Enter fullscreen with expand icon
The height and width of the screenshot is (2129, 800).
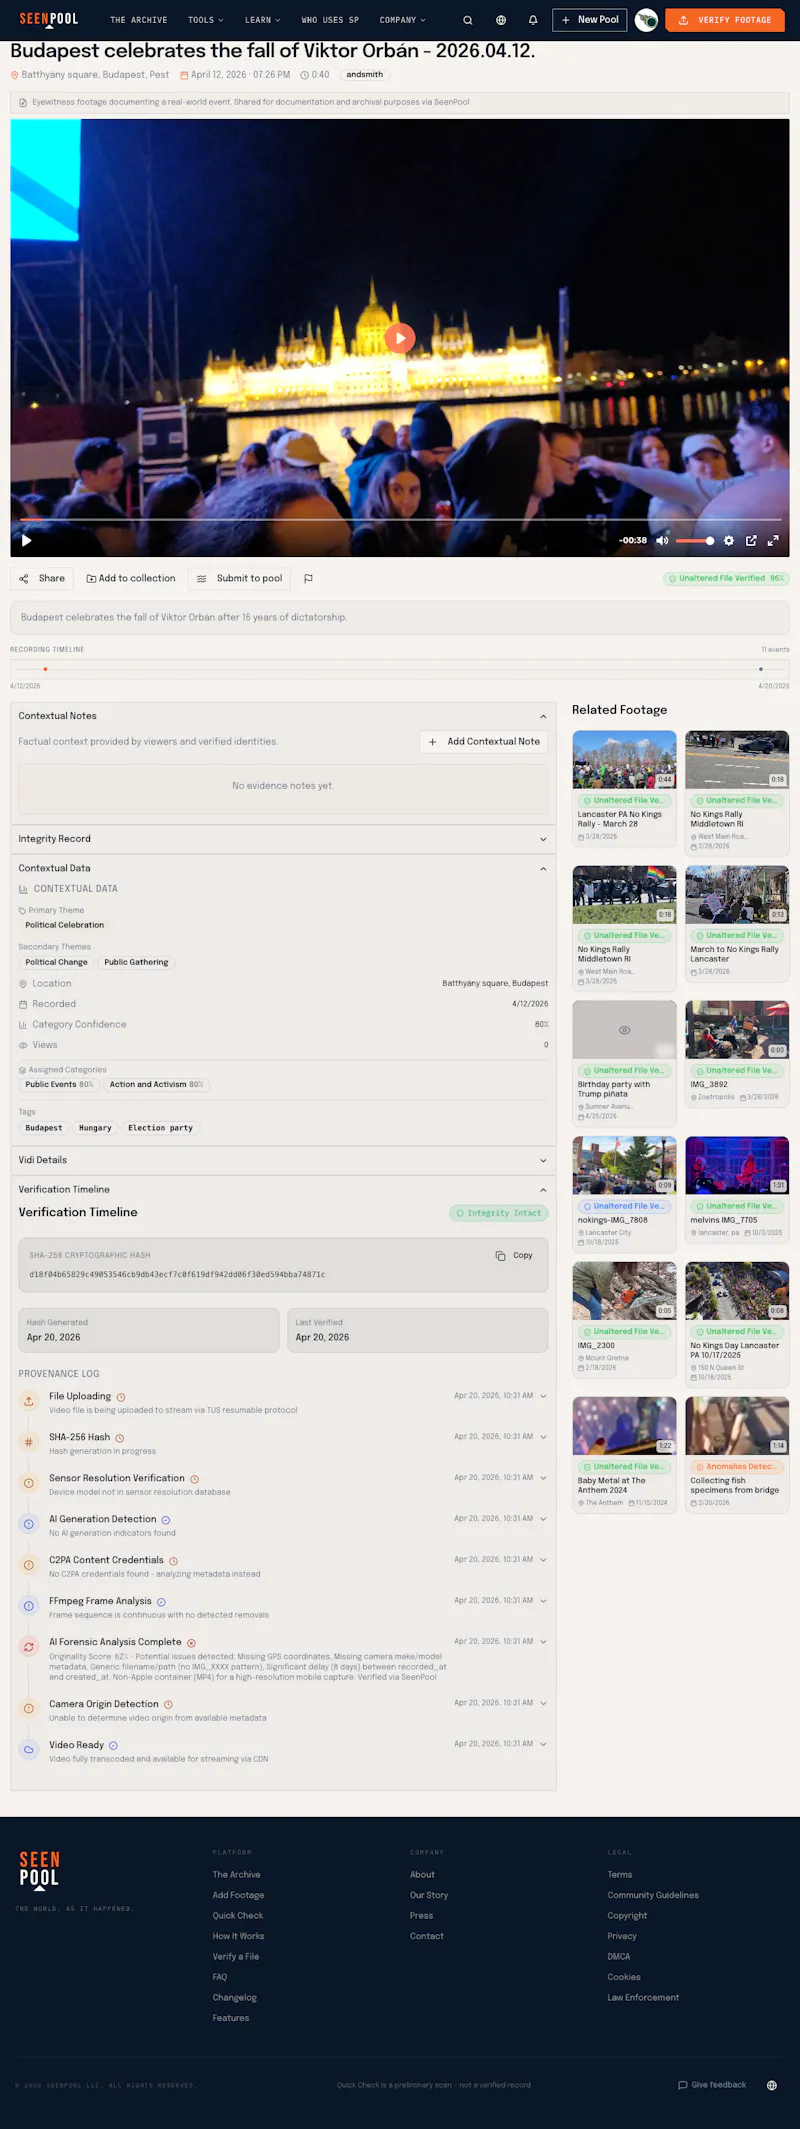pyautogui.click(x=773, y=541)
